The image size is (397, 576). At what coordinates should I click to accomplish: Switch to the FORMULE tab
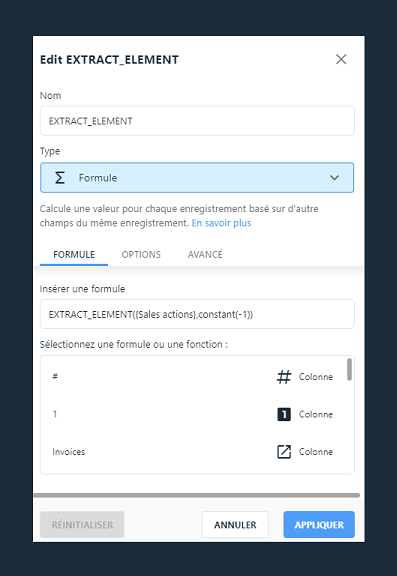click(74, 255)
